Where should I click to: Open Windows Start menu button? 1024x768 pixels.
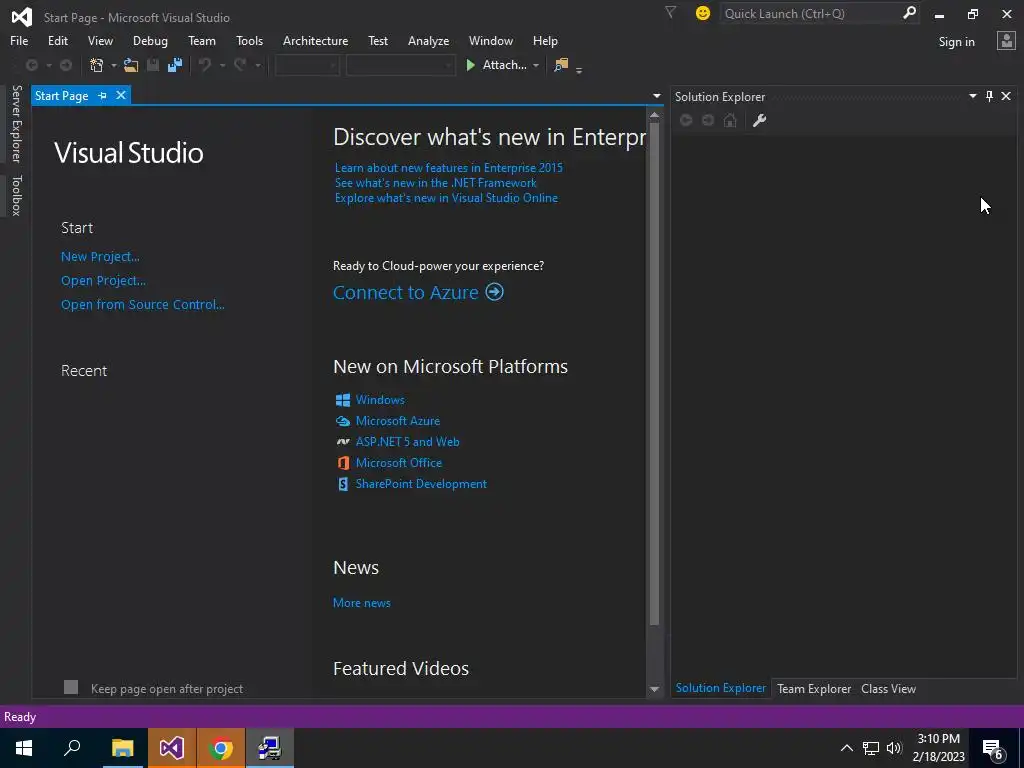[x=24, y=748]
